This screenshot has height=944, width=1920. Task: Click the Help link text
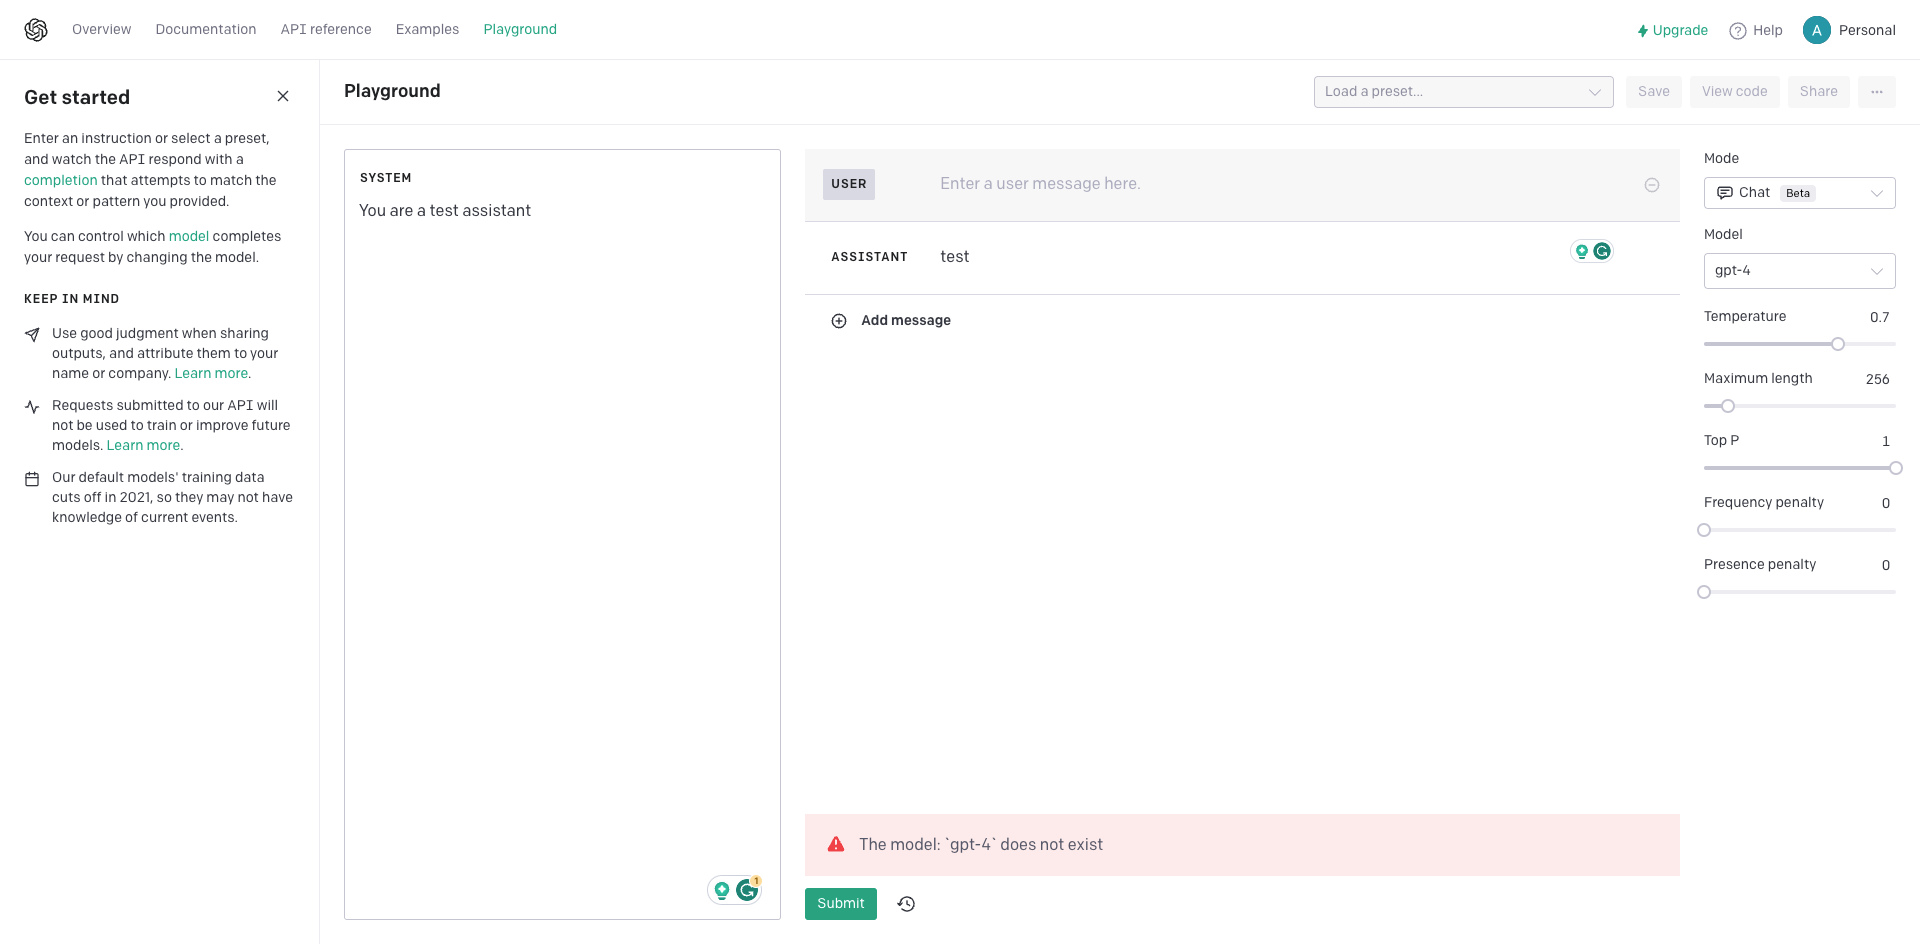[x=1768, y=31]
